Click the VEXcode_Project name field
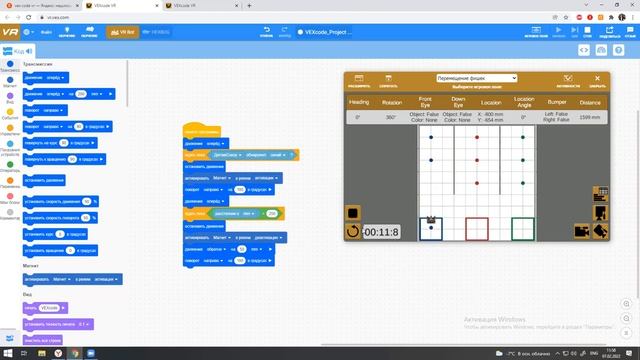 [x=325, y=32]
